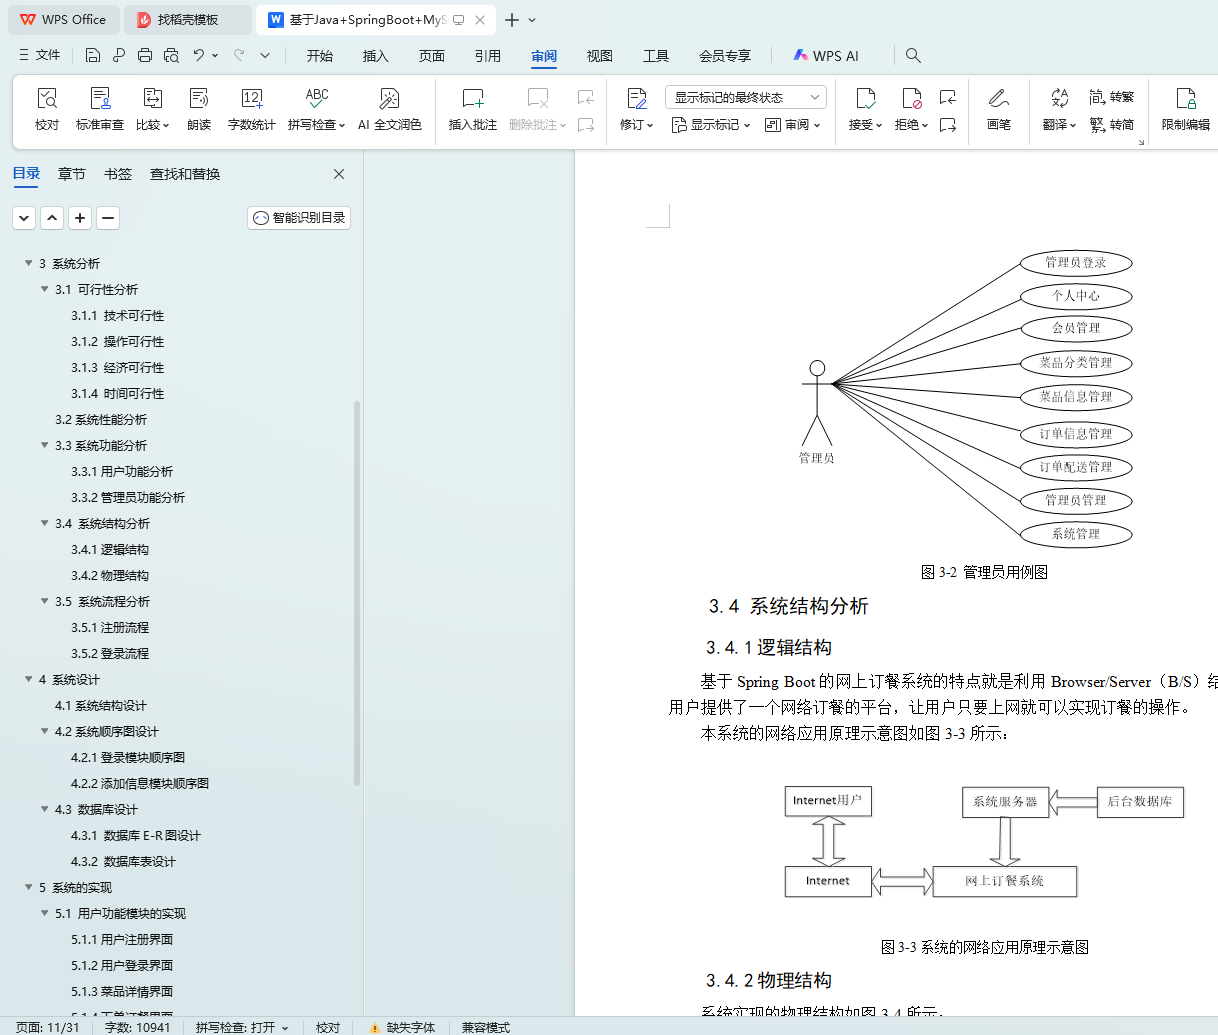Click the expand-level plus button in outline
This screenshot has height=1035, width=1218.
coord(80,217)
